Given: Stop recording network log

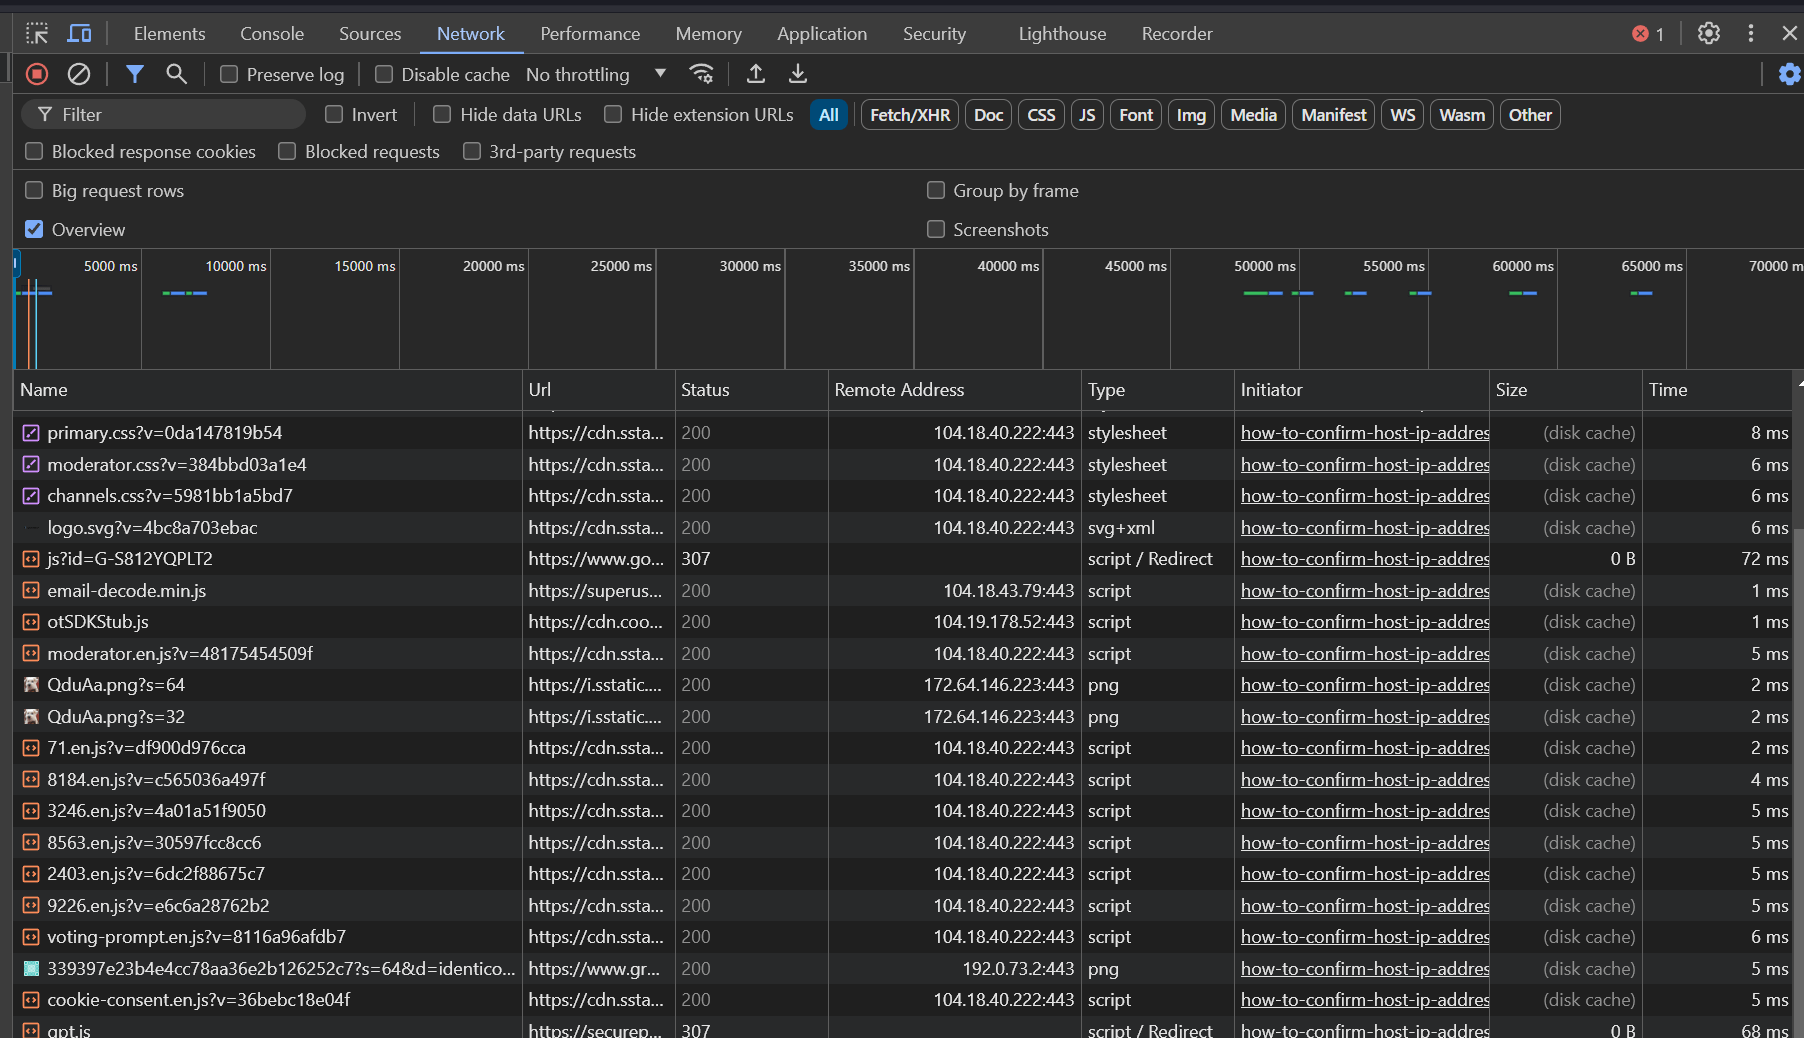Looking at the screenshot, I should [x=37, y=74].
